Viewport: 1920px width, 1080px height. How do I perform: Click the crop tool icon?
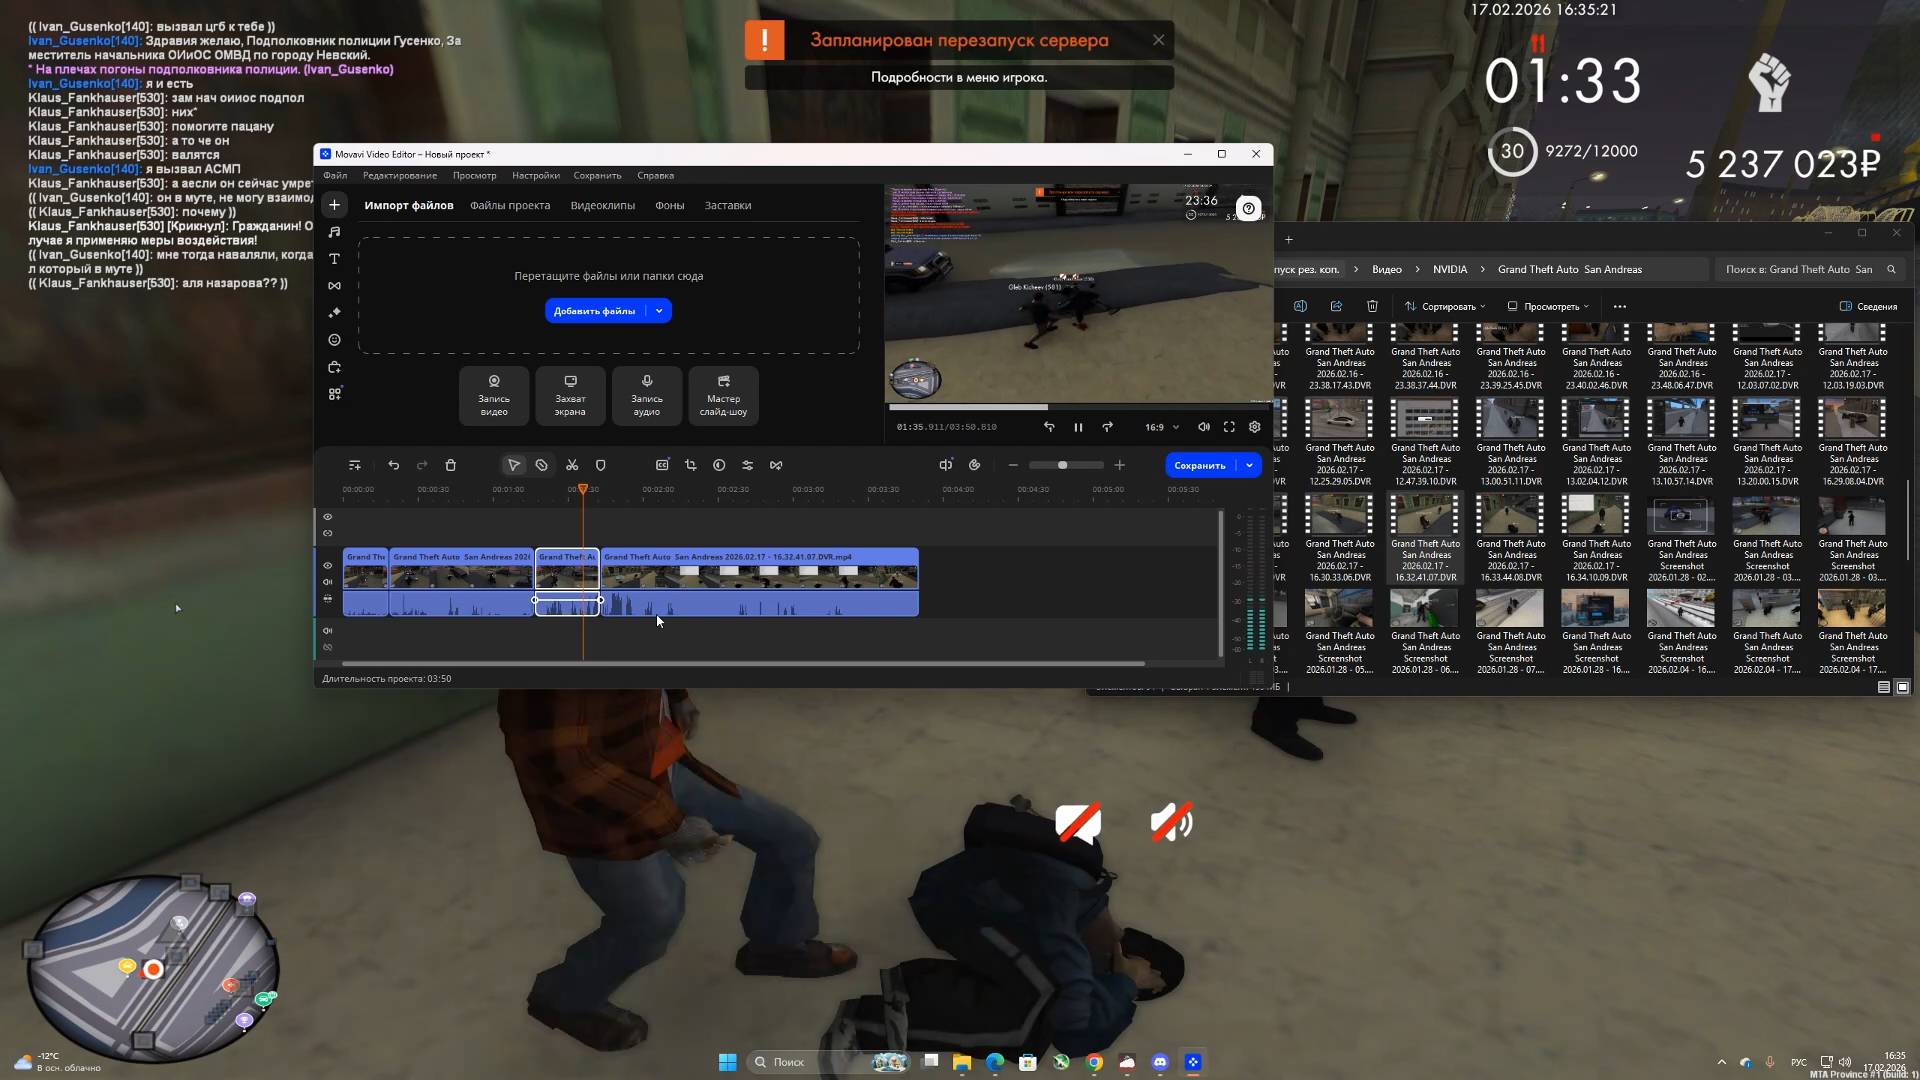690,465
